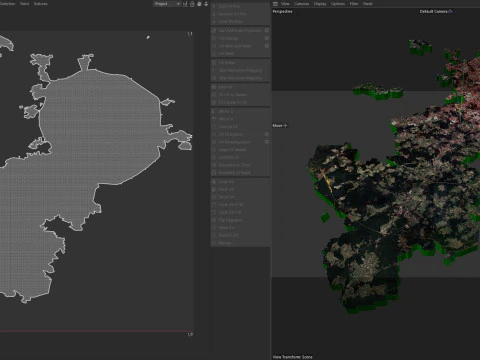Image resolution: width=480 pixels, height=360 pixels.
Task: Open the Selection menu in UV editor
Action: coord(7,4)
